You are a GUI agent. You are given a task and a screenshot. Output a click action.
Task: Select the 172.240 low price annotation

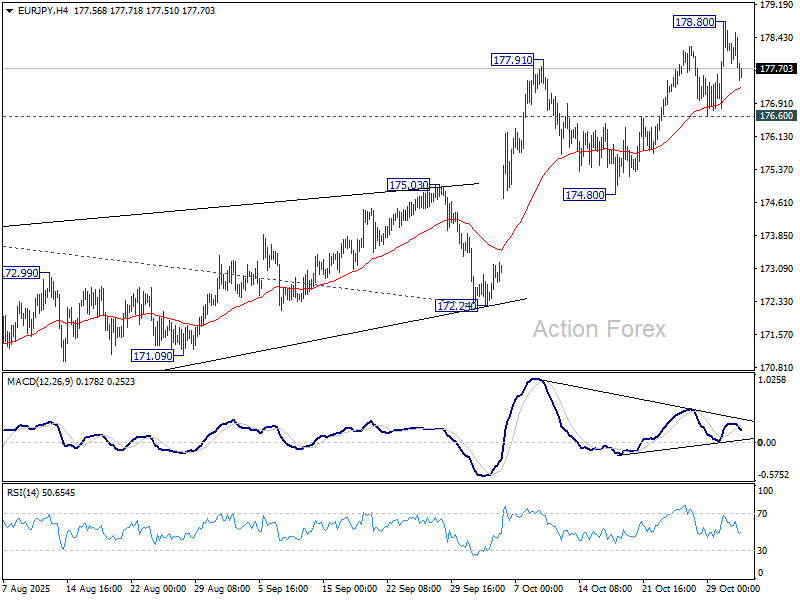pos(456,305)
